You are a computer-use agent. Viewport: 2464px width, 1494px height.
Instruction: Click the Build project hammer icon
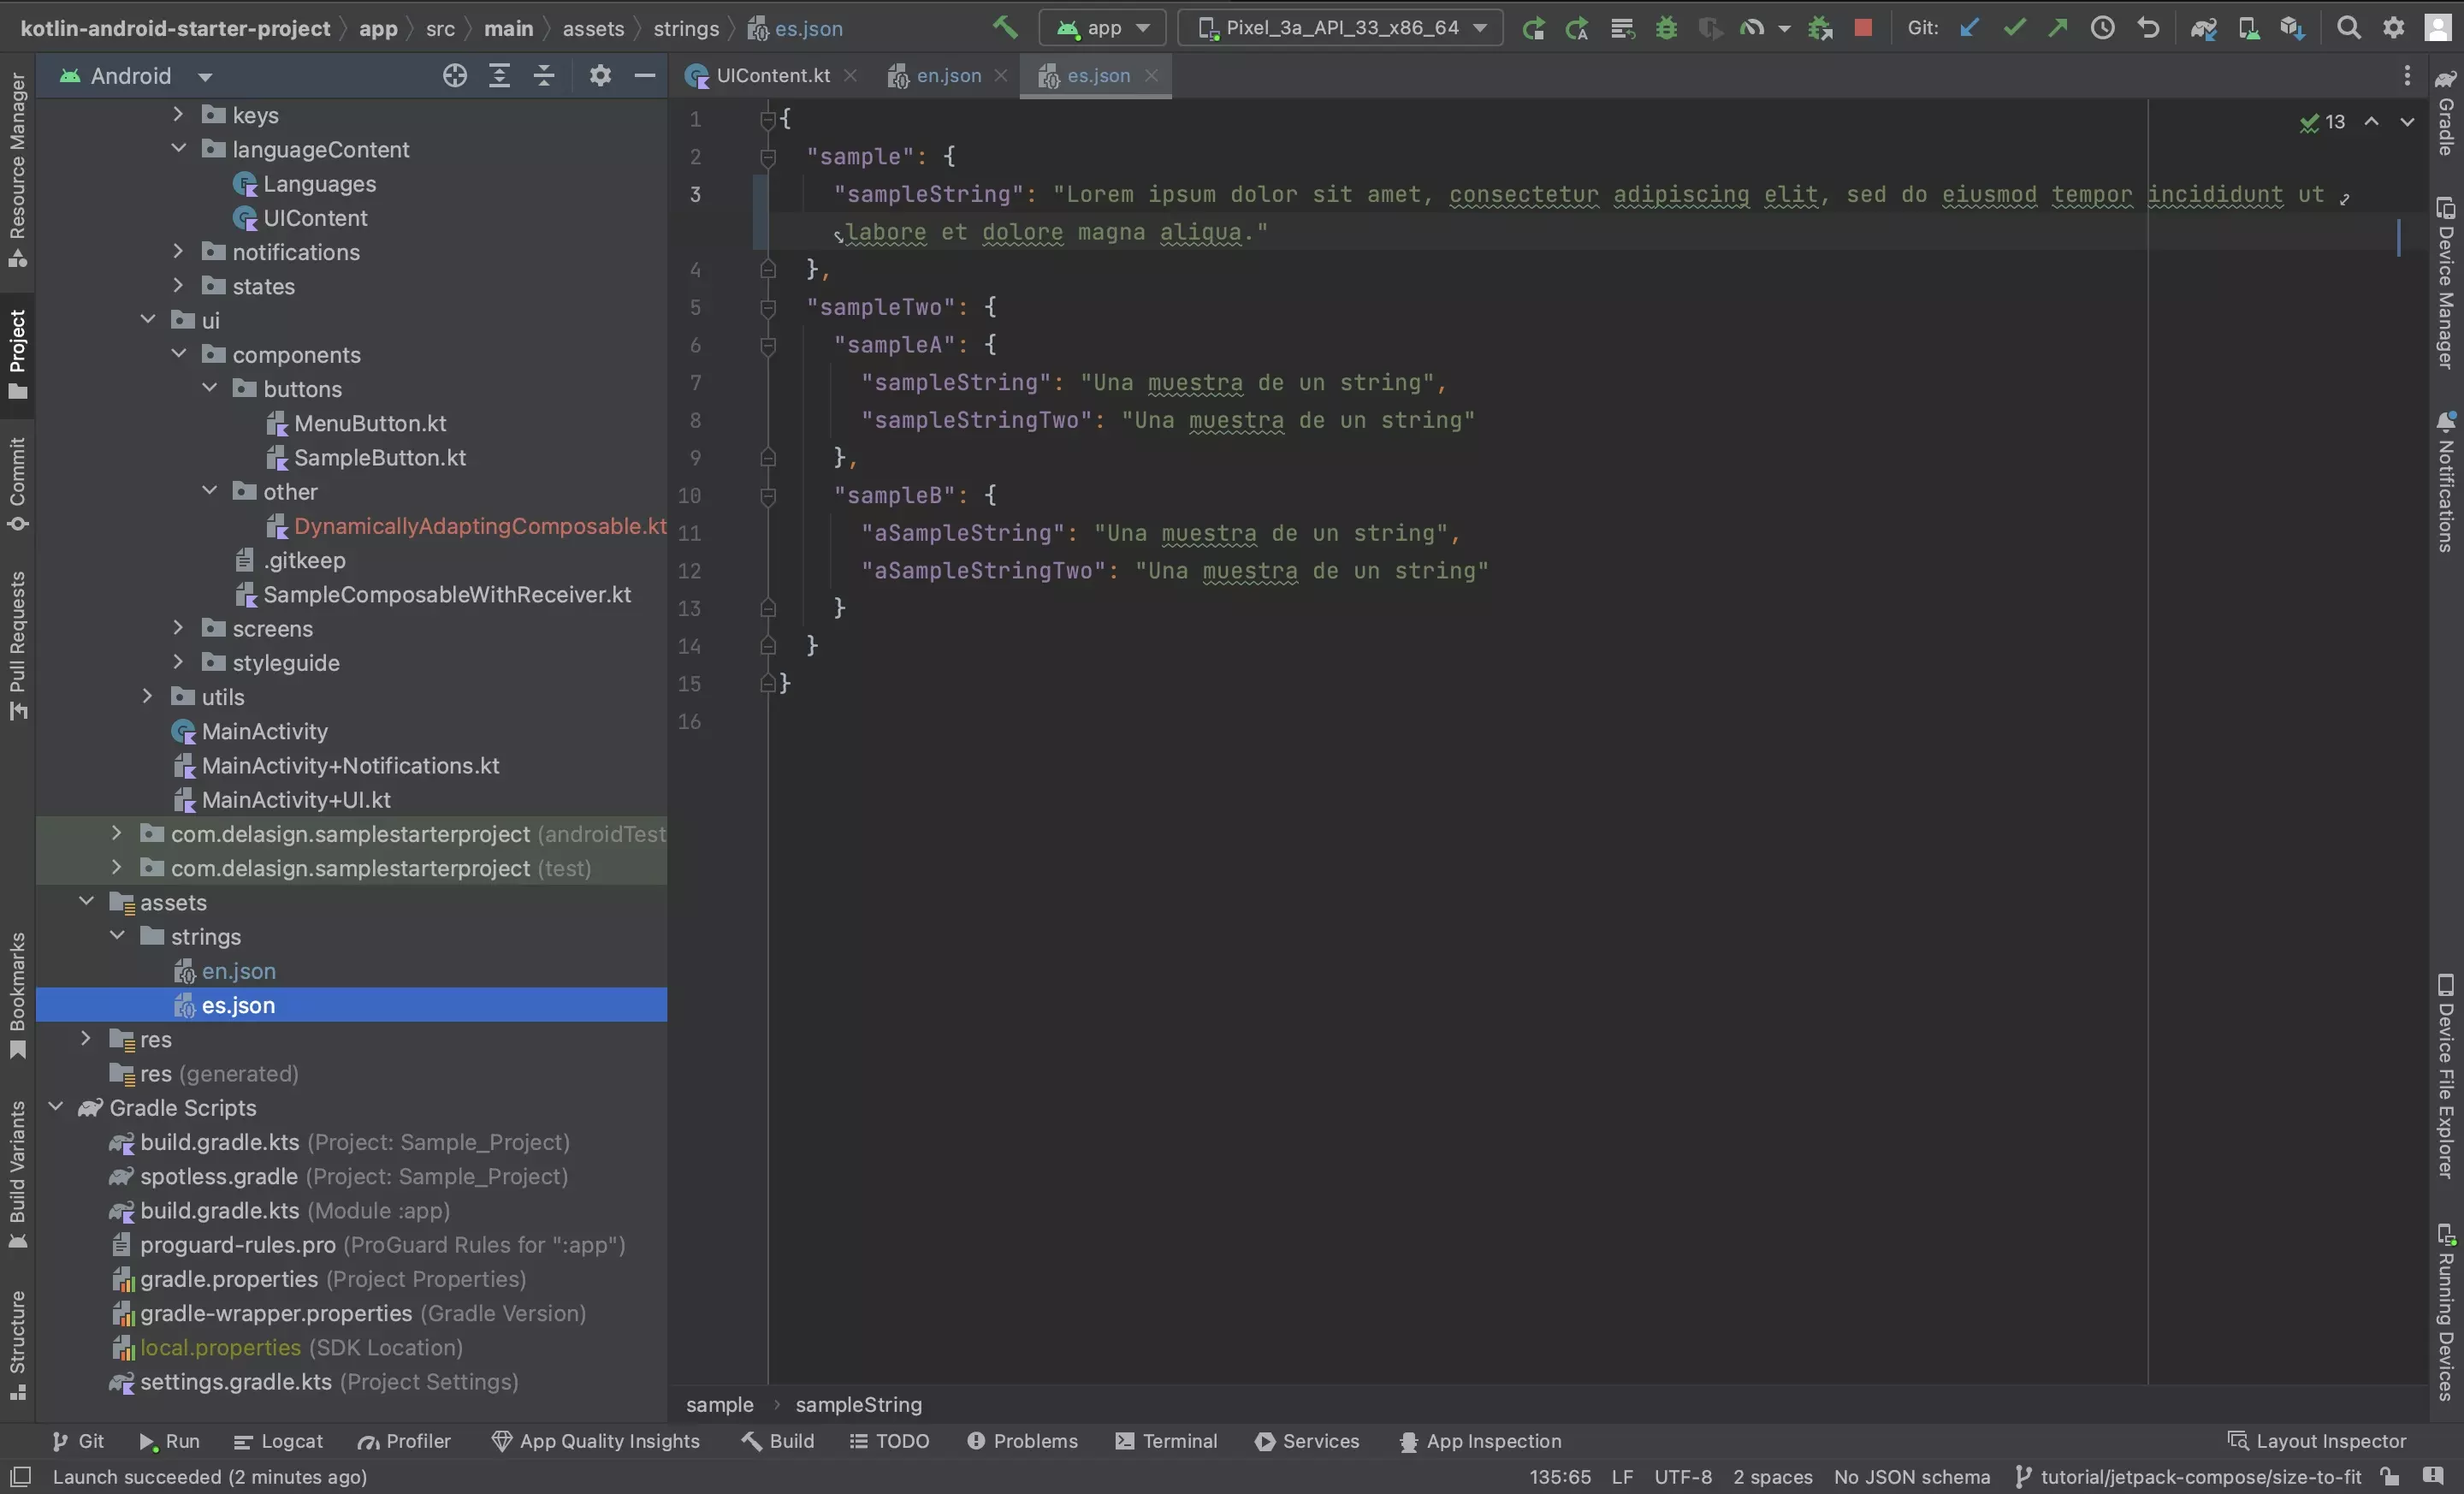[x=1004, y=28]
